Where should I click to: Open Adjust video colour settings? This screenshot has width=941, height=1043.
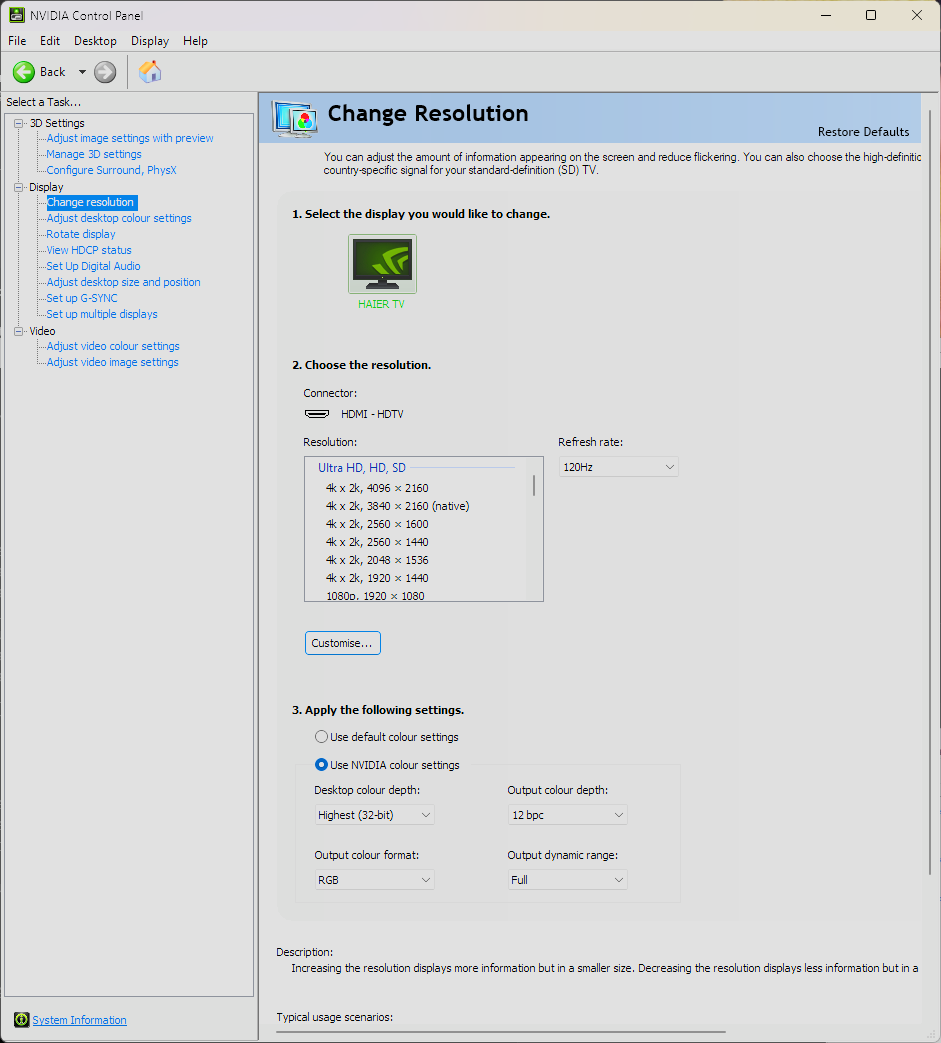coord(113,346)
